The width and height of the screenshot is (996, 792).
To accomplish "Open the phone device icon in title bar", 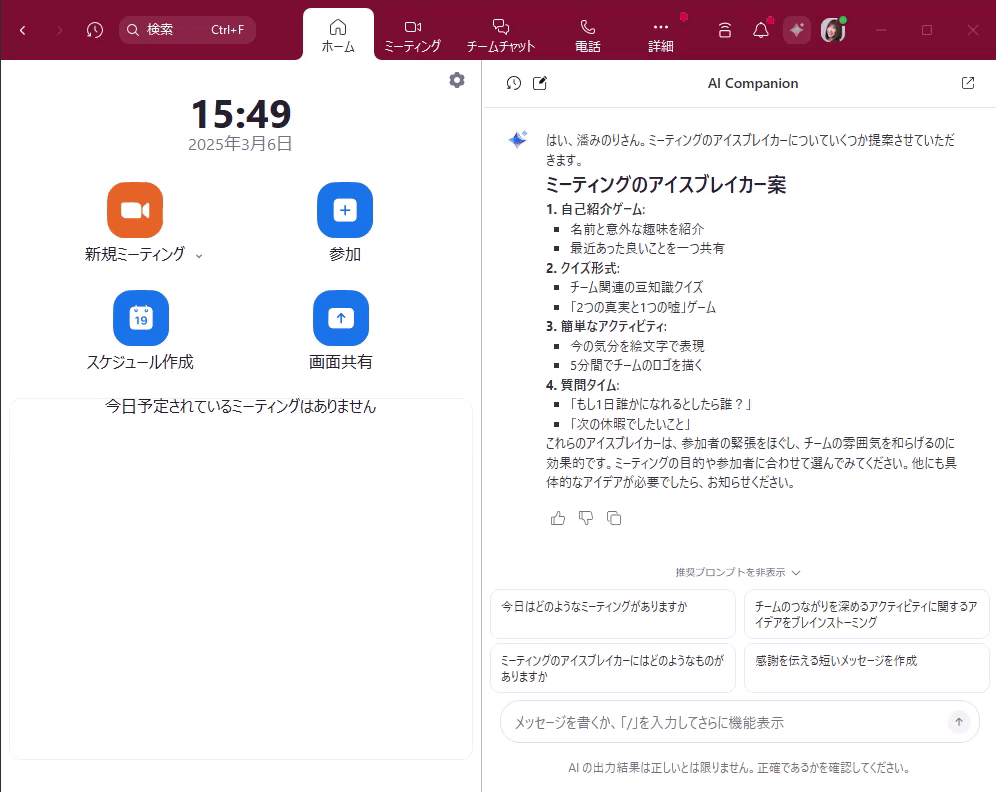I will point(725,30).
